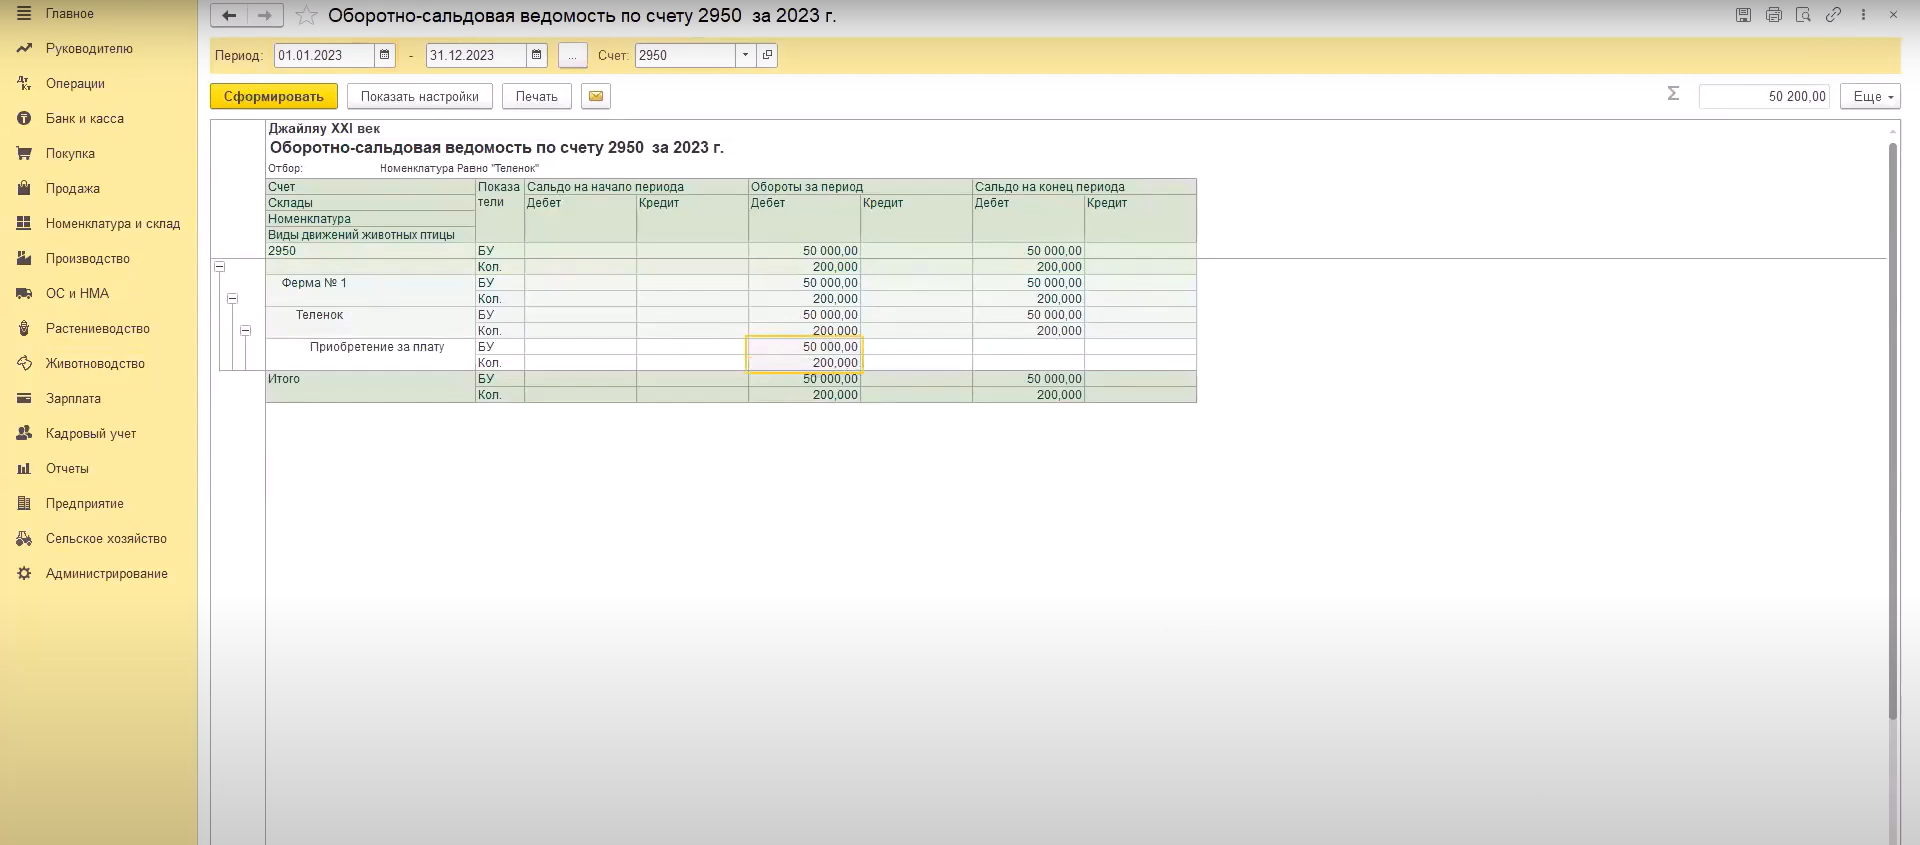Click the period start date input field
The height and width of the screenshot is (845, 1920).
pos(323,55)
